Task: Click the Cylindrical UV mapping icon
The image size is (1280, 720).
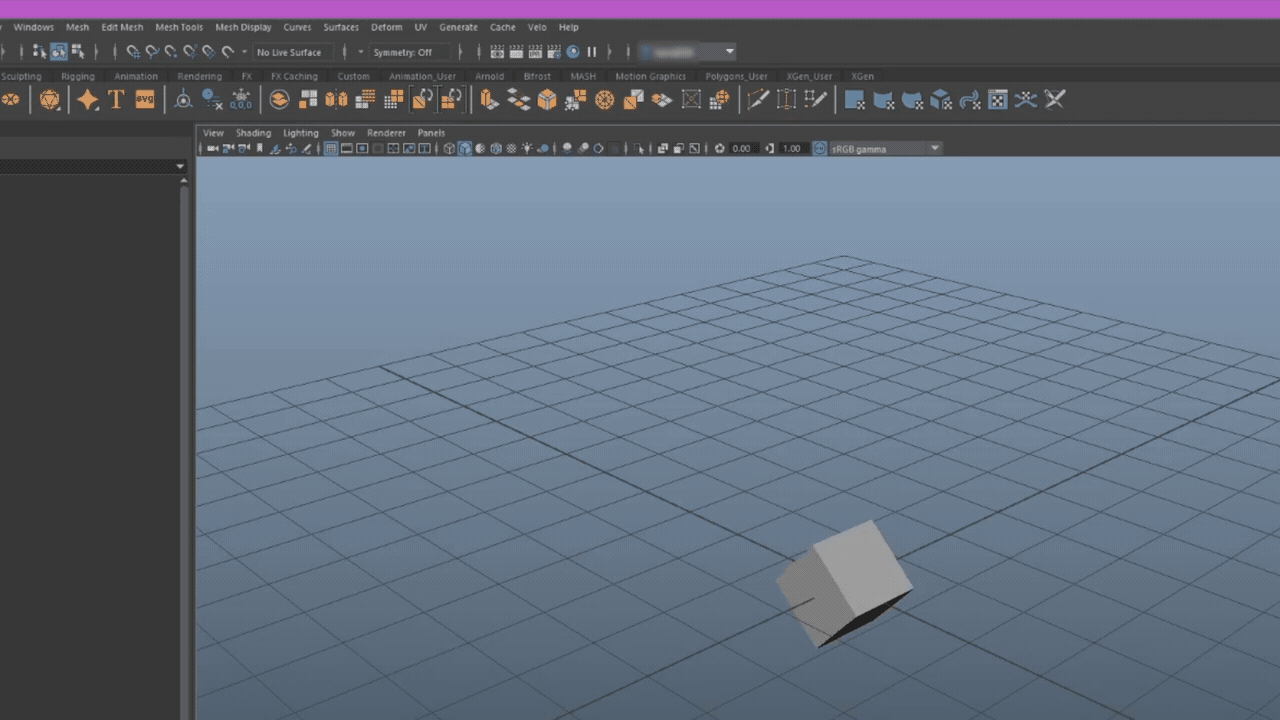Action: pos(884,99)
